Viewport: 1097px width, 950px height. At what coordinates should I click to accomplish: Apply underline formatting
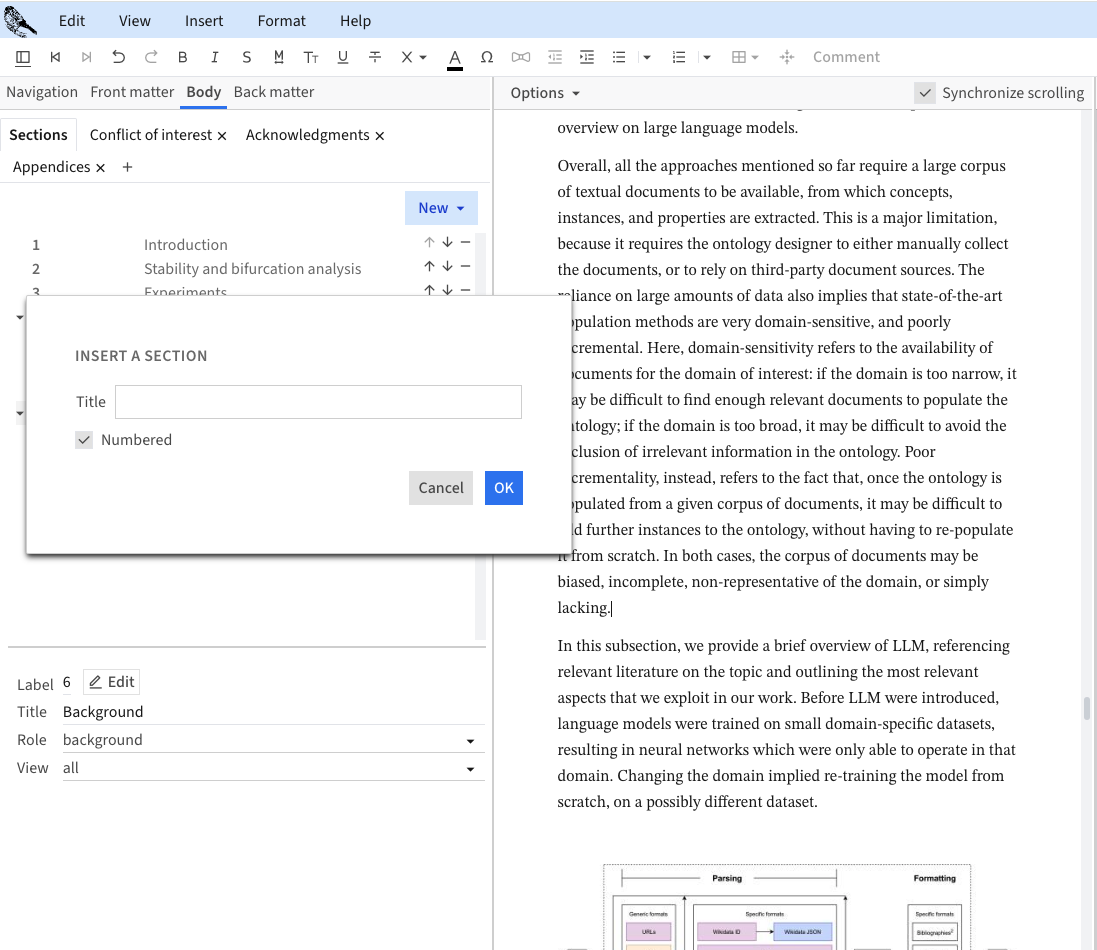point(343,57)
